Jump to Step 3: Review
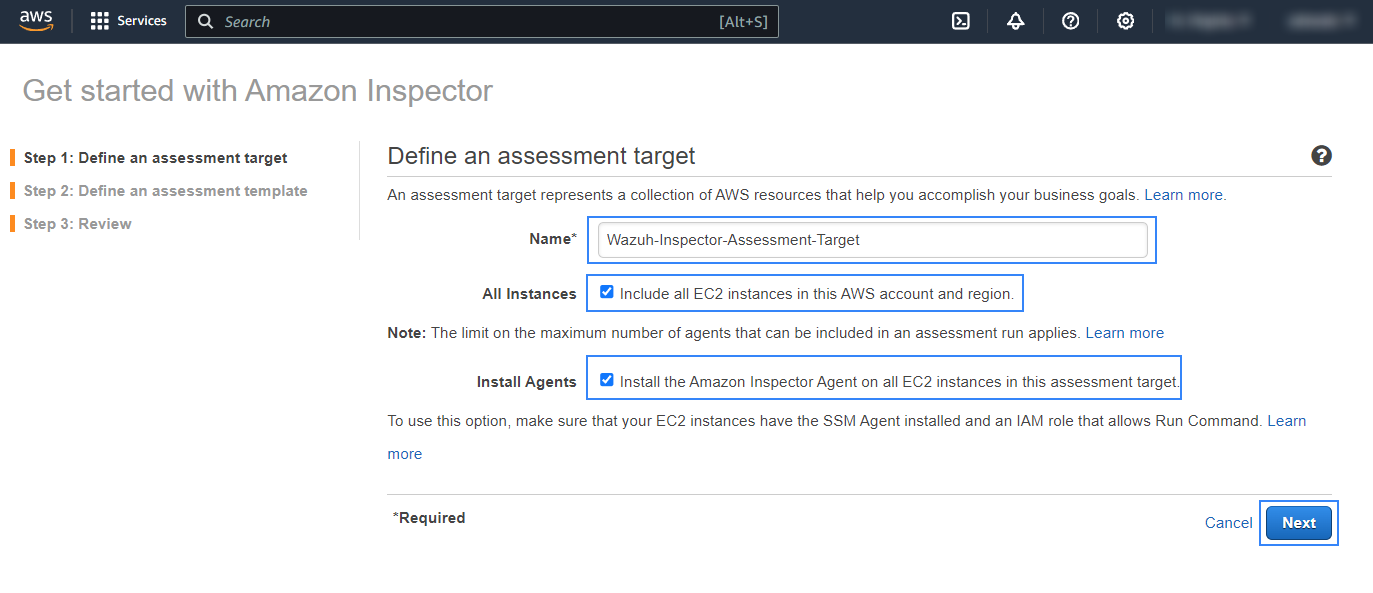Image resolution: width=1373 pixels, height=593 pixels. point(77,224)
